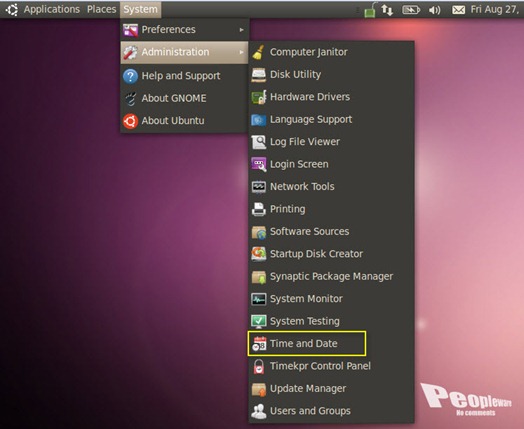
Task: Click the Preferences menu icon
Action: pos(130,30)
